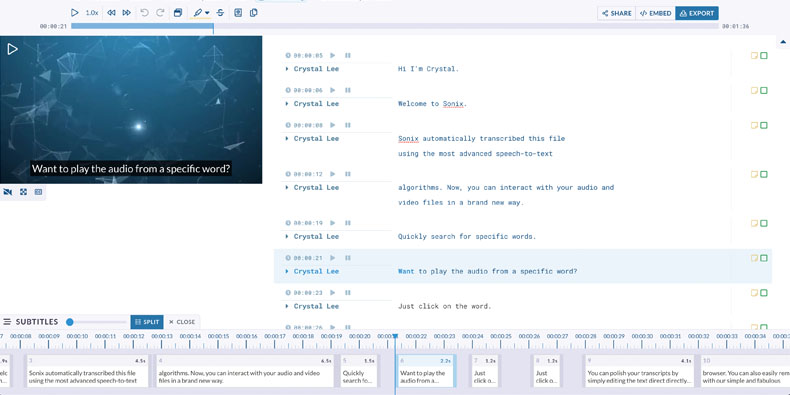
Task: Click the SHARE button
Action: (x=617, y=14)
